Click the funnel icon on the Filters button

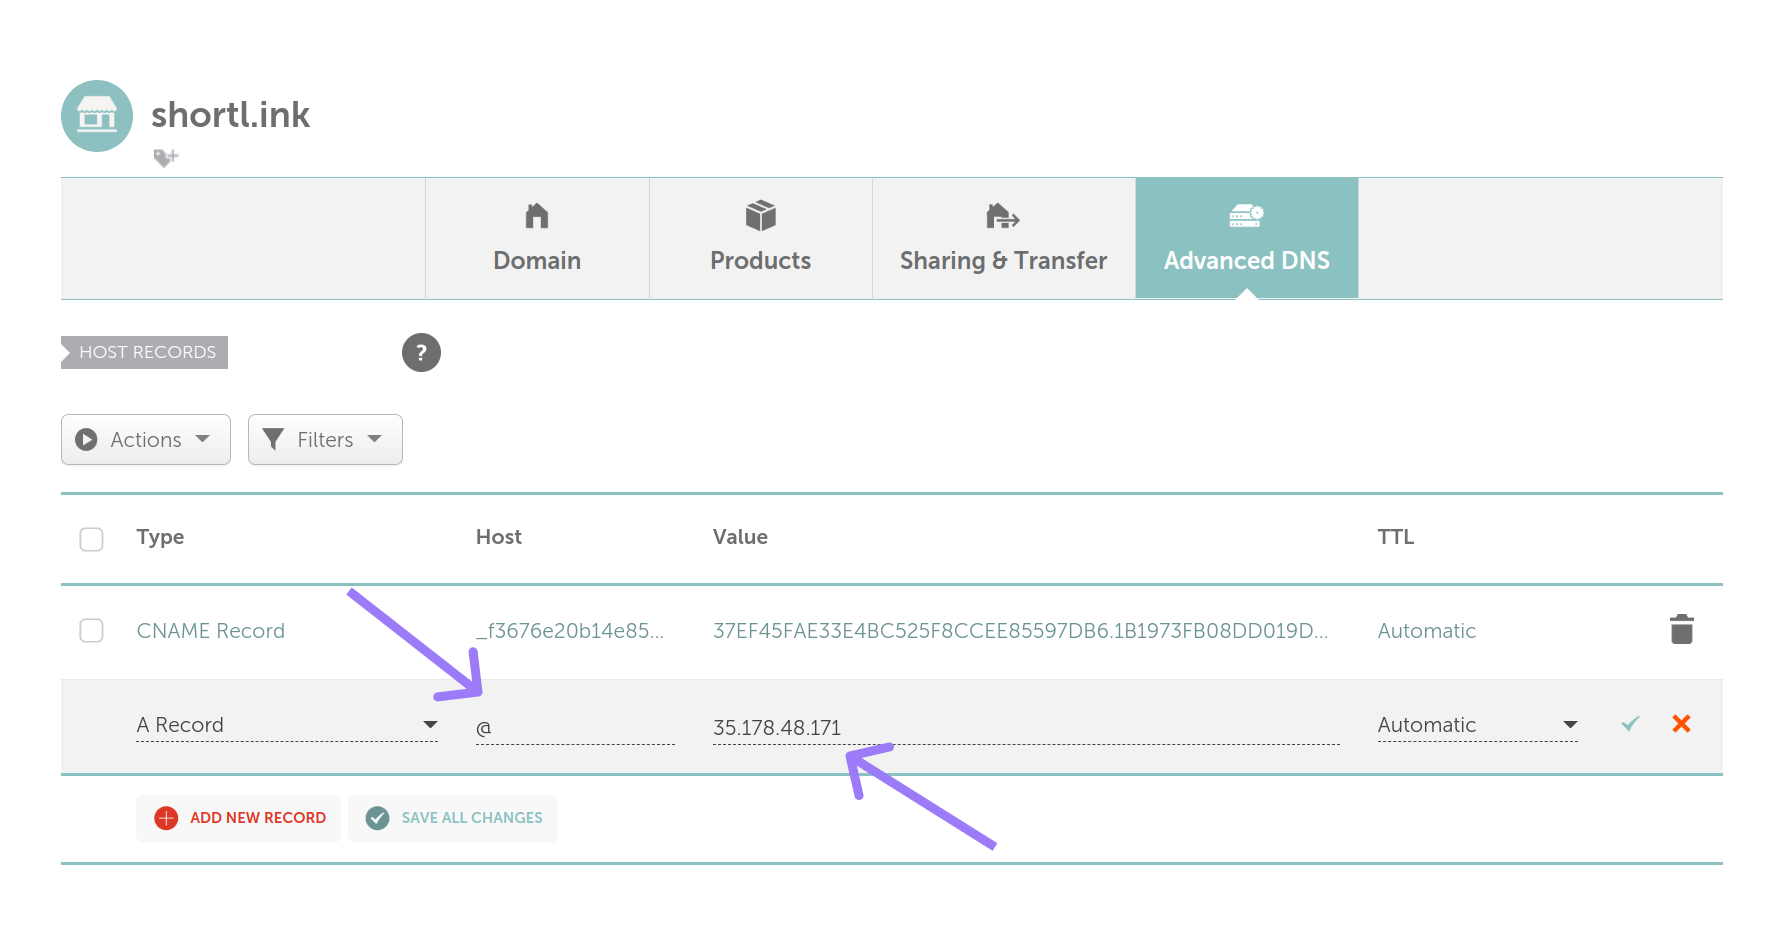[x=274, y=439]
